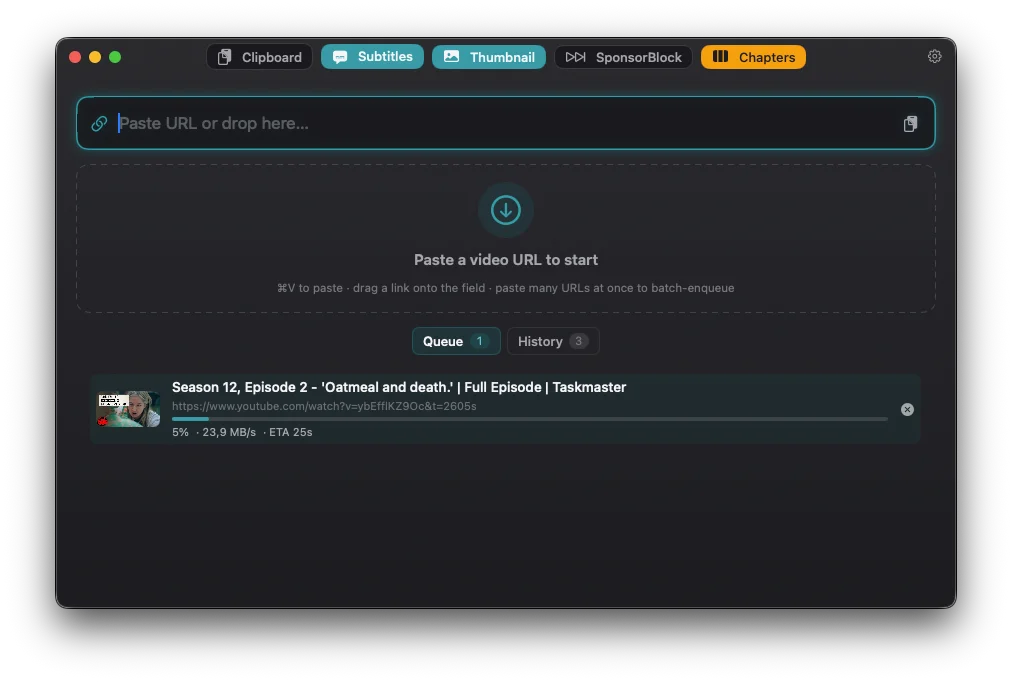This screenshot has height=682, width=1012.
Task: Click the ⌘V to paste hint text
Action: pos(505,288)
